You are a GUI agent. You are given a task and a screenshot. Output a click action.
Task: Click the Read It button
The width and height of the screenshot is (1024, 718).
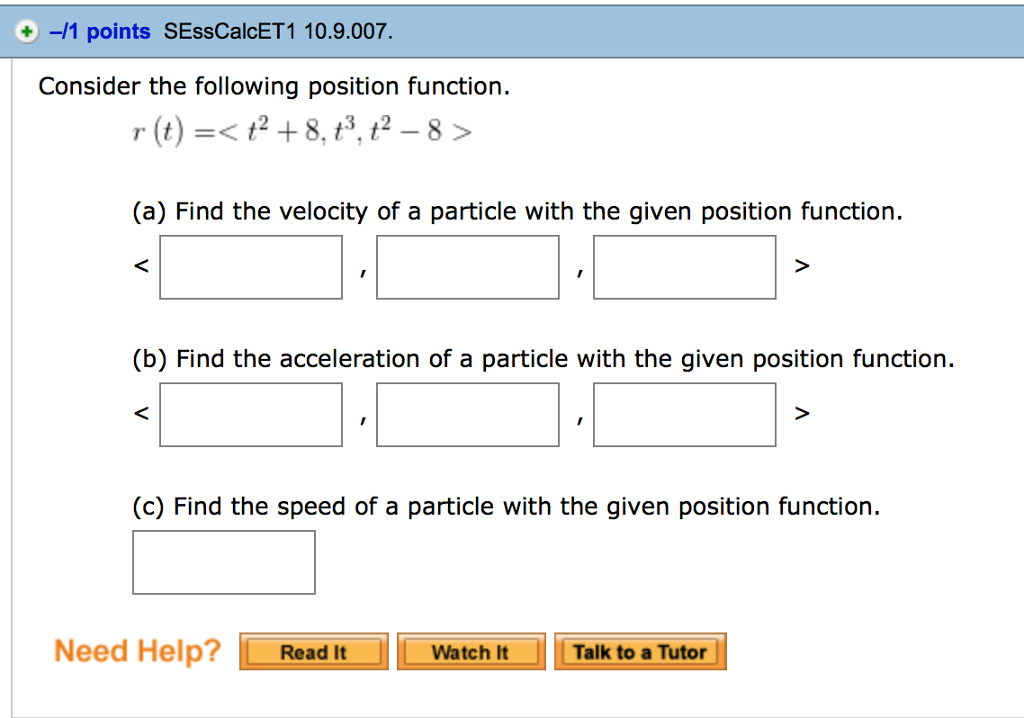click(313, 651)
